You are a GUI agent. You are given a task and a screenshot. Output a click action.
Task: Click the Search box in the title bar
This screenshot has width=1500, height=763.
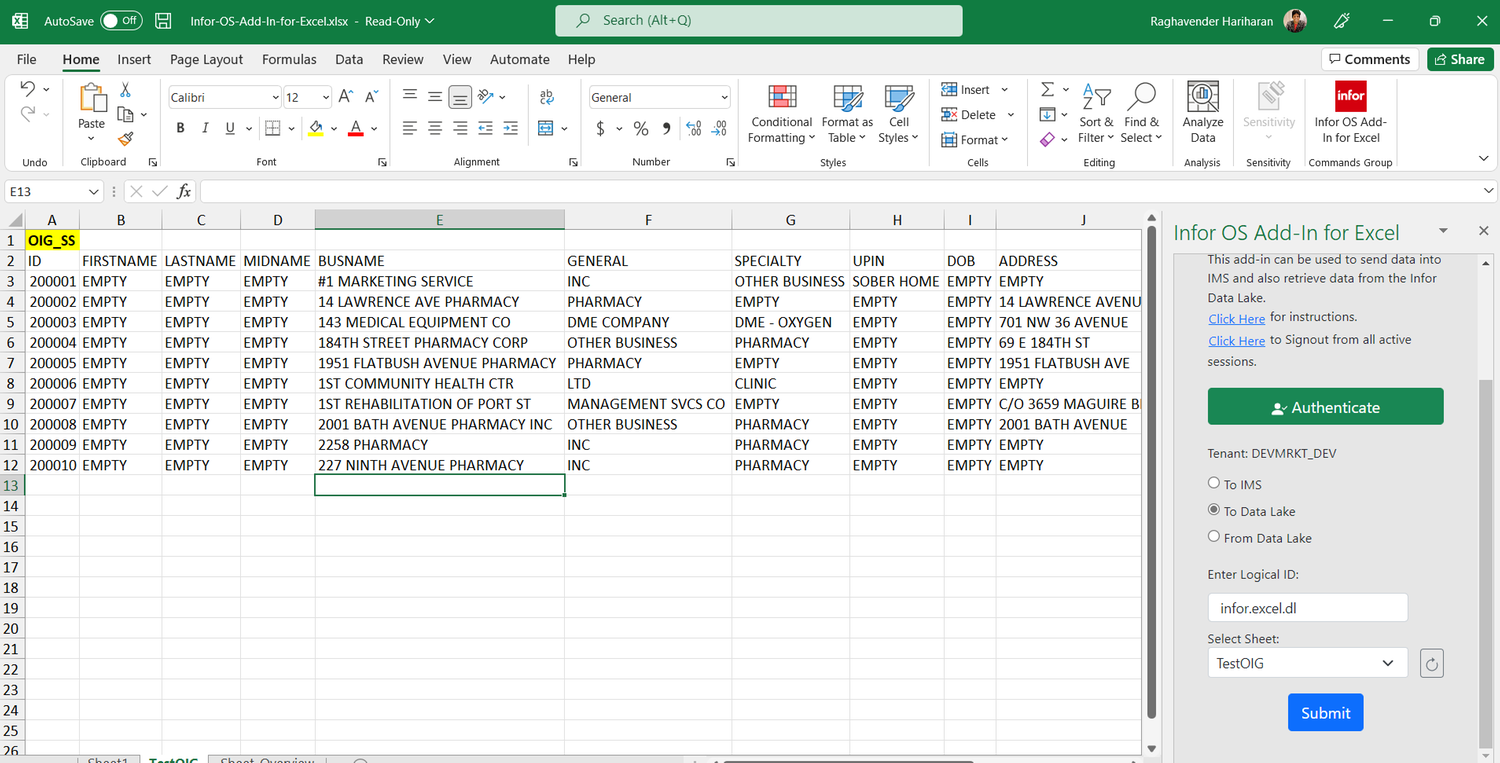tap(759, 20)
